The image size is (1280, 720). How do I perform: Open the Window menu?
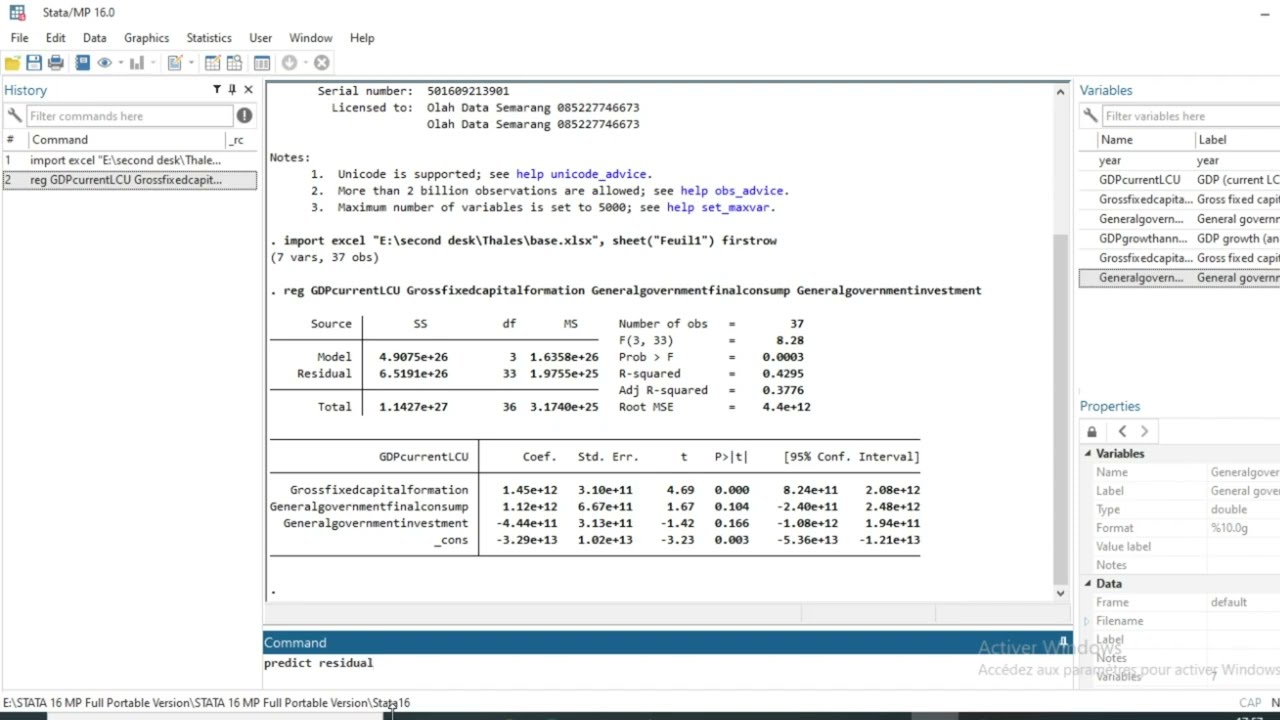[311, 38]
